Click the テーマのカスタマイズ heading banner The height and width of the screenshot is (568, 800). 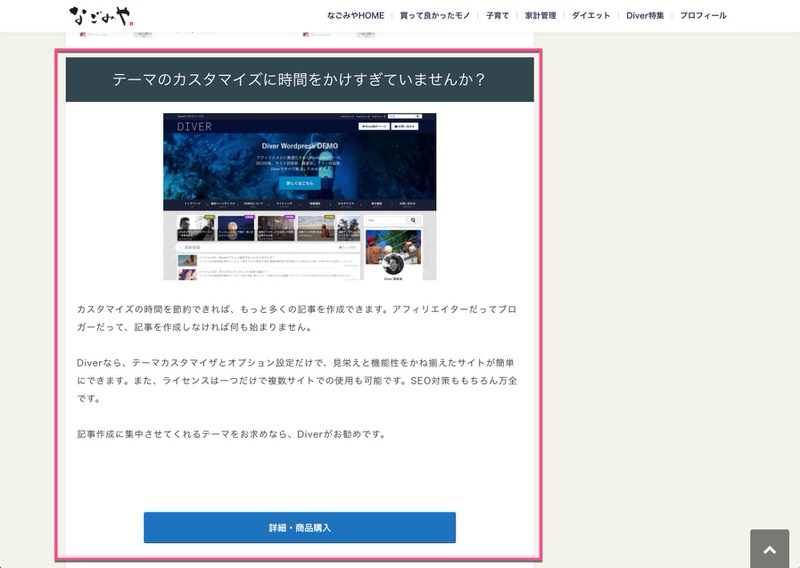coord(299,80)
